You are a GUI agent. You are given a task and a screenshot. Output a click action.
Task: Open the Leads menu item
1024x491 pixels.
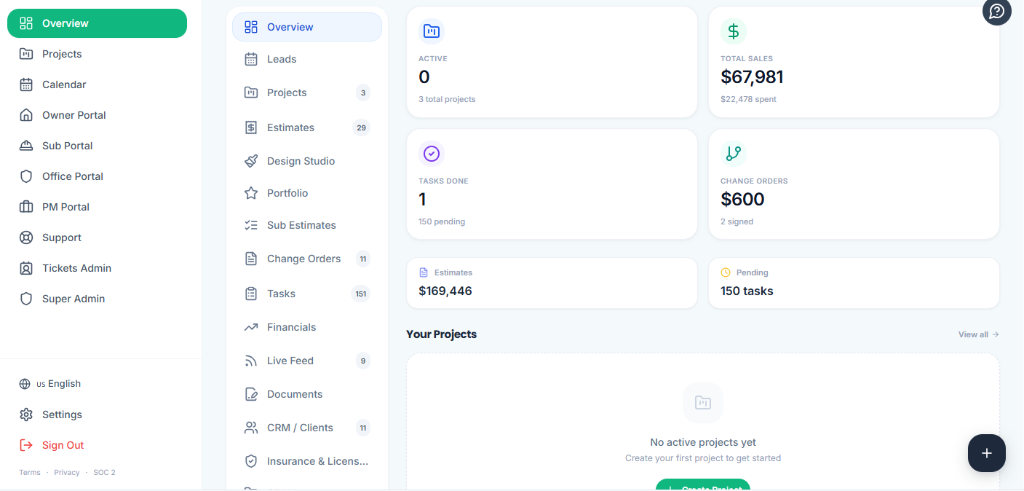pyautogui.click(x=307, y=59)
